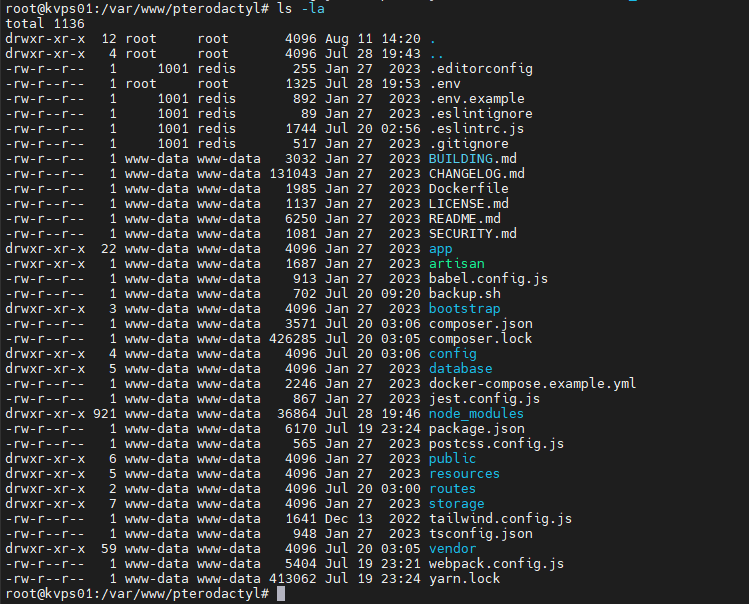
Task: Click the composer.lock file name
Action: point(481,339)
